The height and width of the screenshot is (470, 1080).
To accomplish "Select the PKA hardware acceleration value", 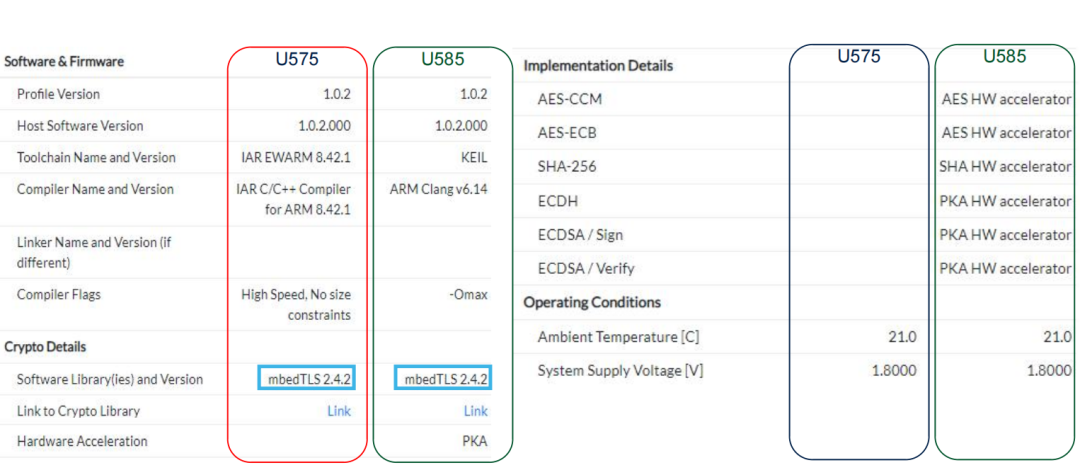I will [475, 441].
